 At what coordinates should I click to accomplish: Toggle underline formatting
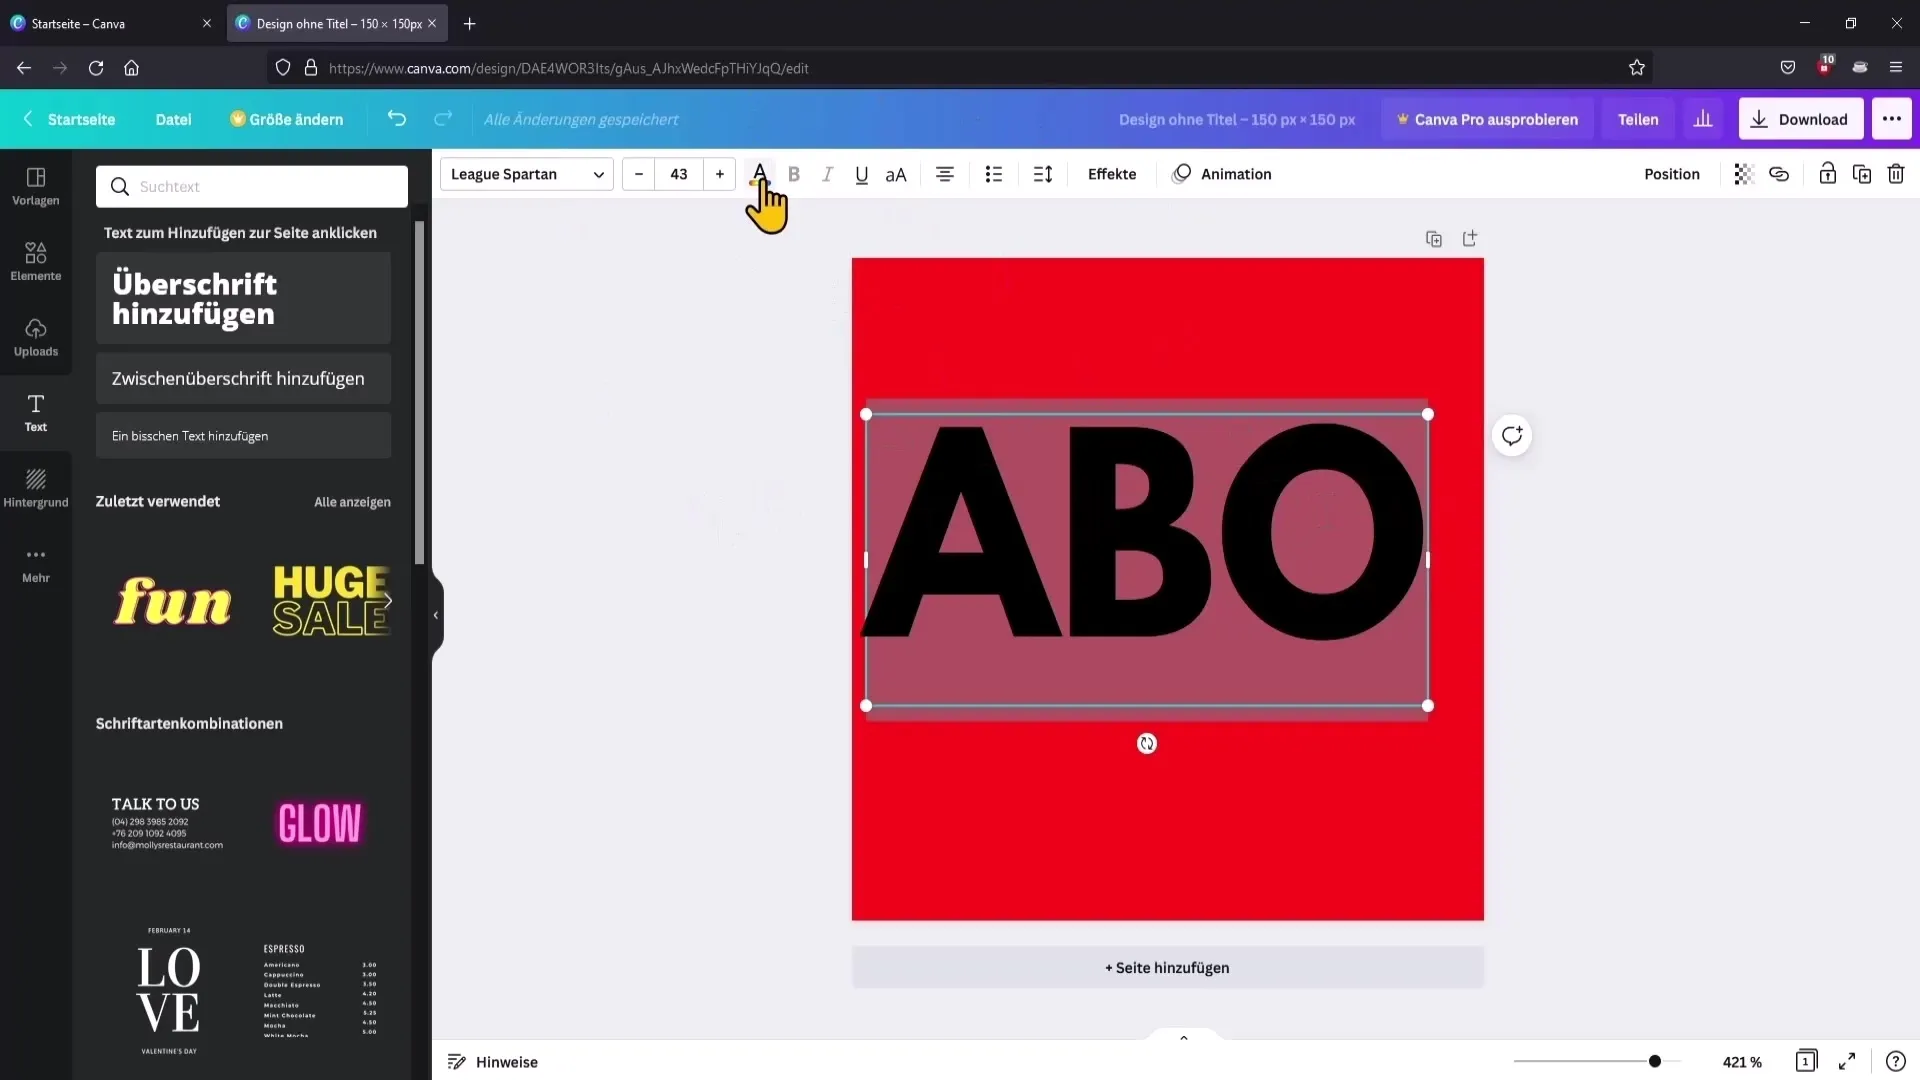pos(861,174)
